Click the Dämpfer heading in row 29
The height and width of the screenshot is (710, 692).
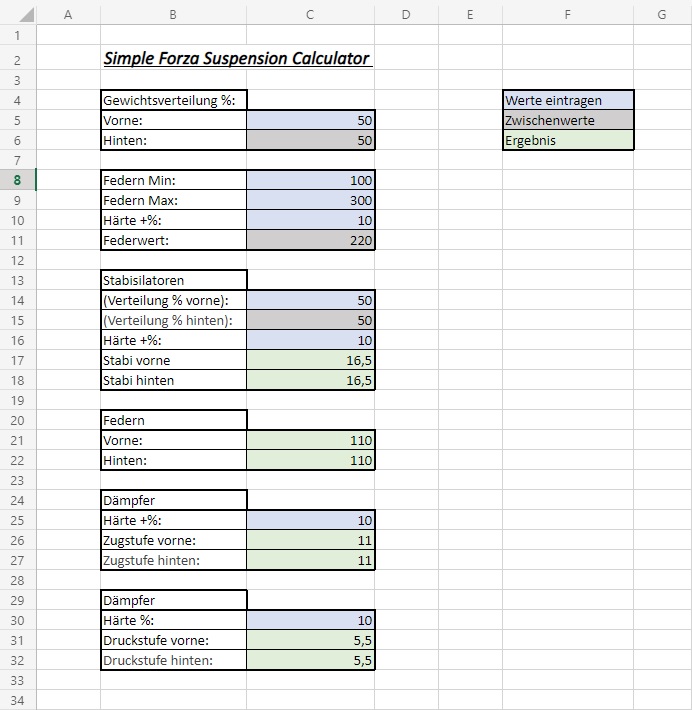pos(173,600)
